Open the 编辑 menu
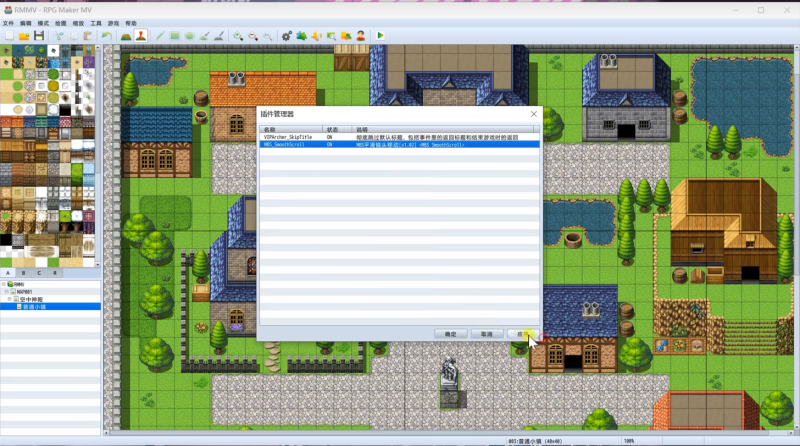Viewport: 800px width, 446px height. pyautogui.click(x=26, y=23)
